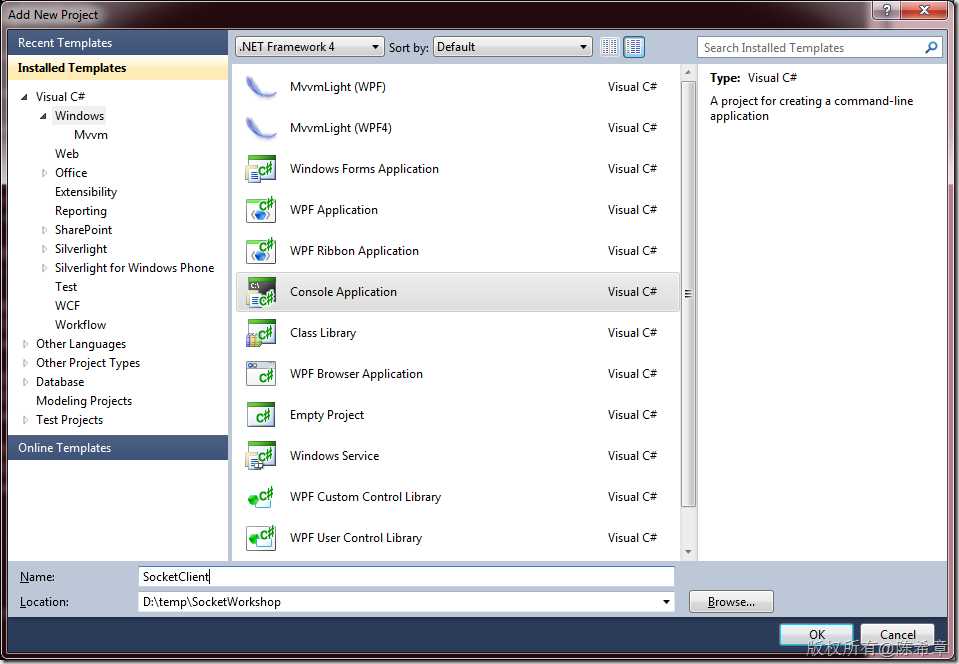The height and width of the screenshot is (664, 959).
Task: Click the WPF Custom Control Library icon
Action: (x=261, y=496)
